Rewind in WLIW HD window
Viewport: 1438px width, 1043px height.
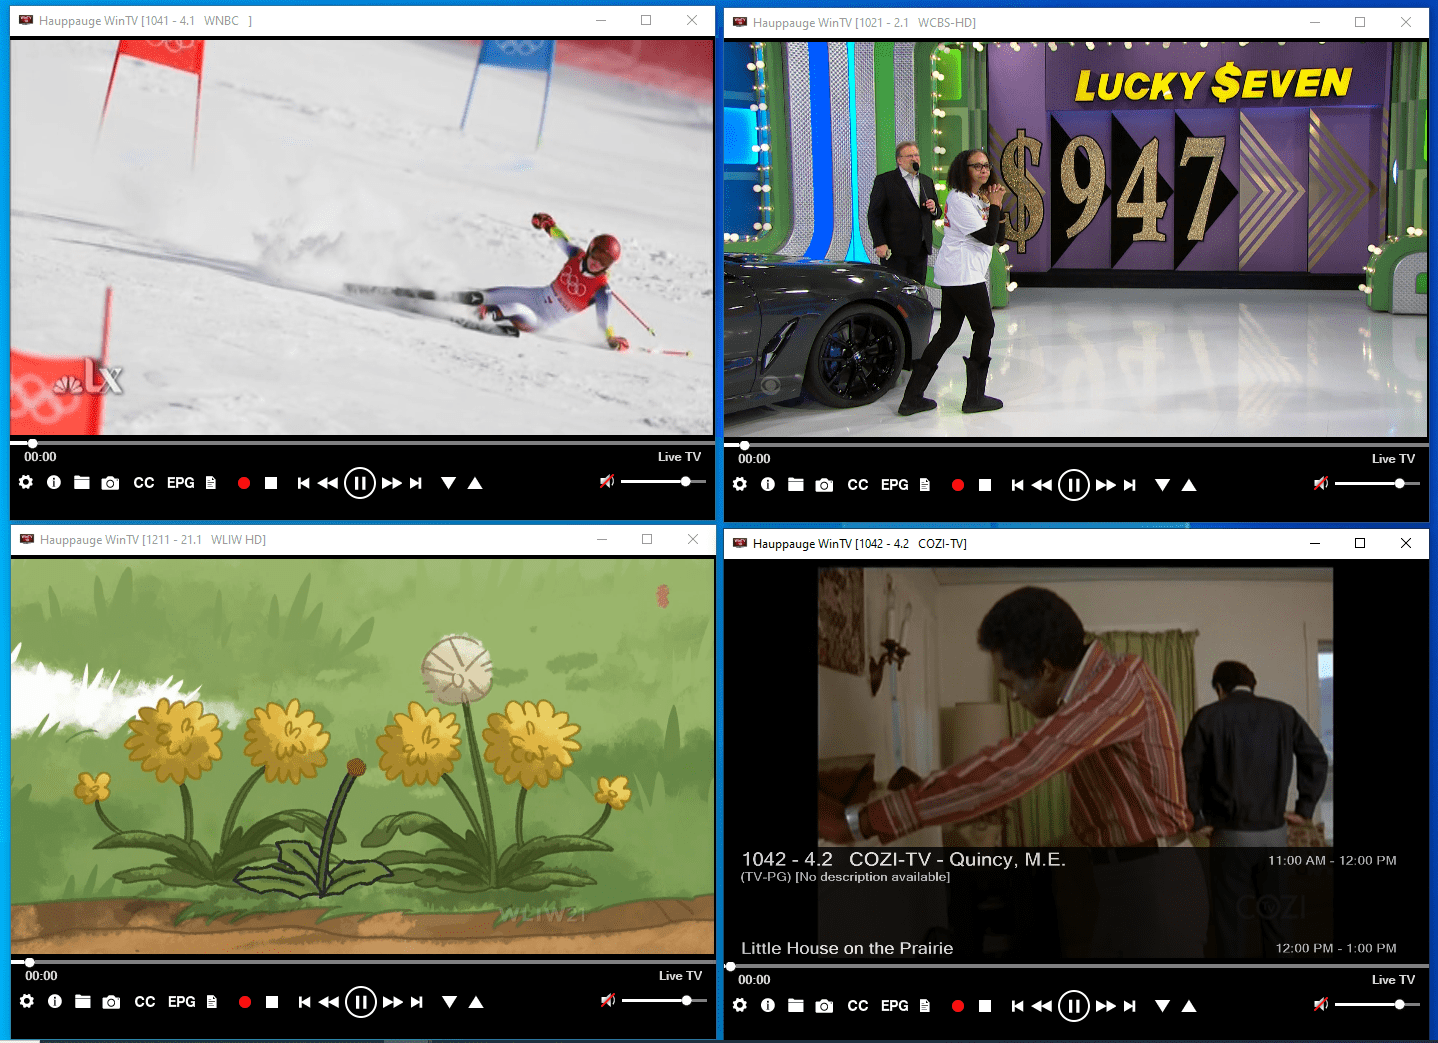click(x=329, y=1002)
